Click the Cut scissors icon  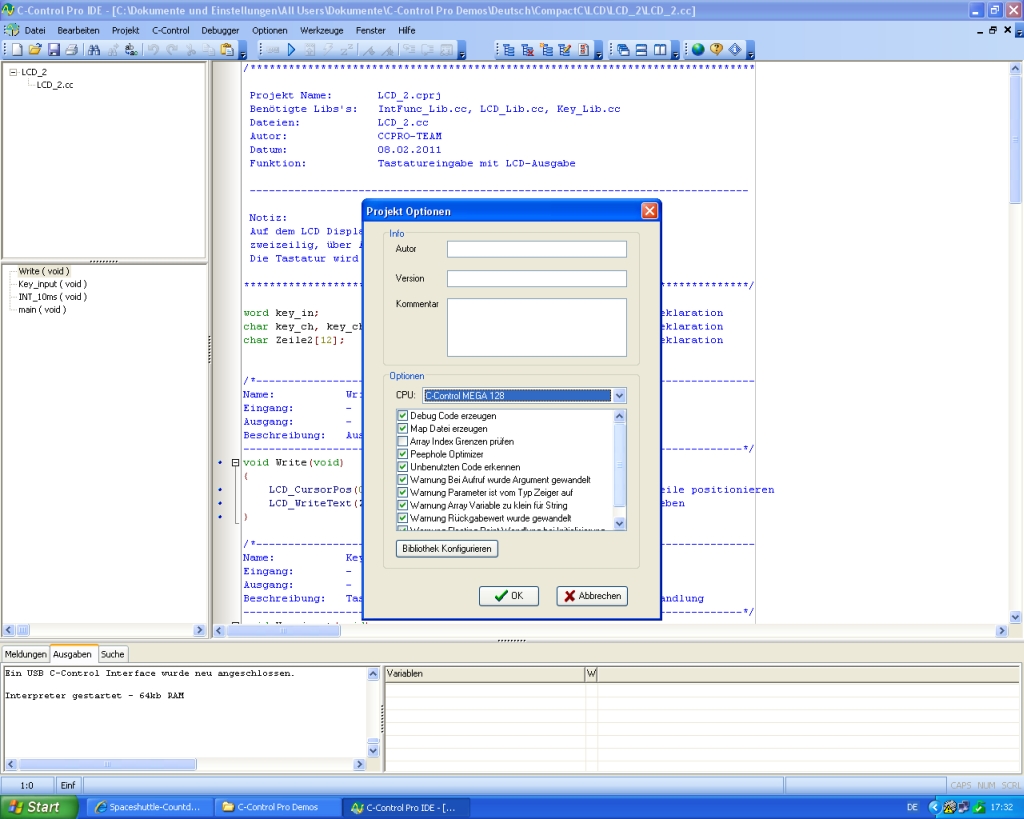point(191,50)
